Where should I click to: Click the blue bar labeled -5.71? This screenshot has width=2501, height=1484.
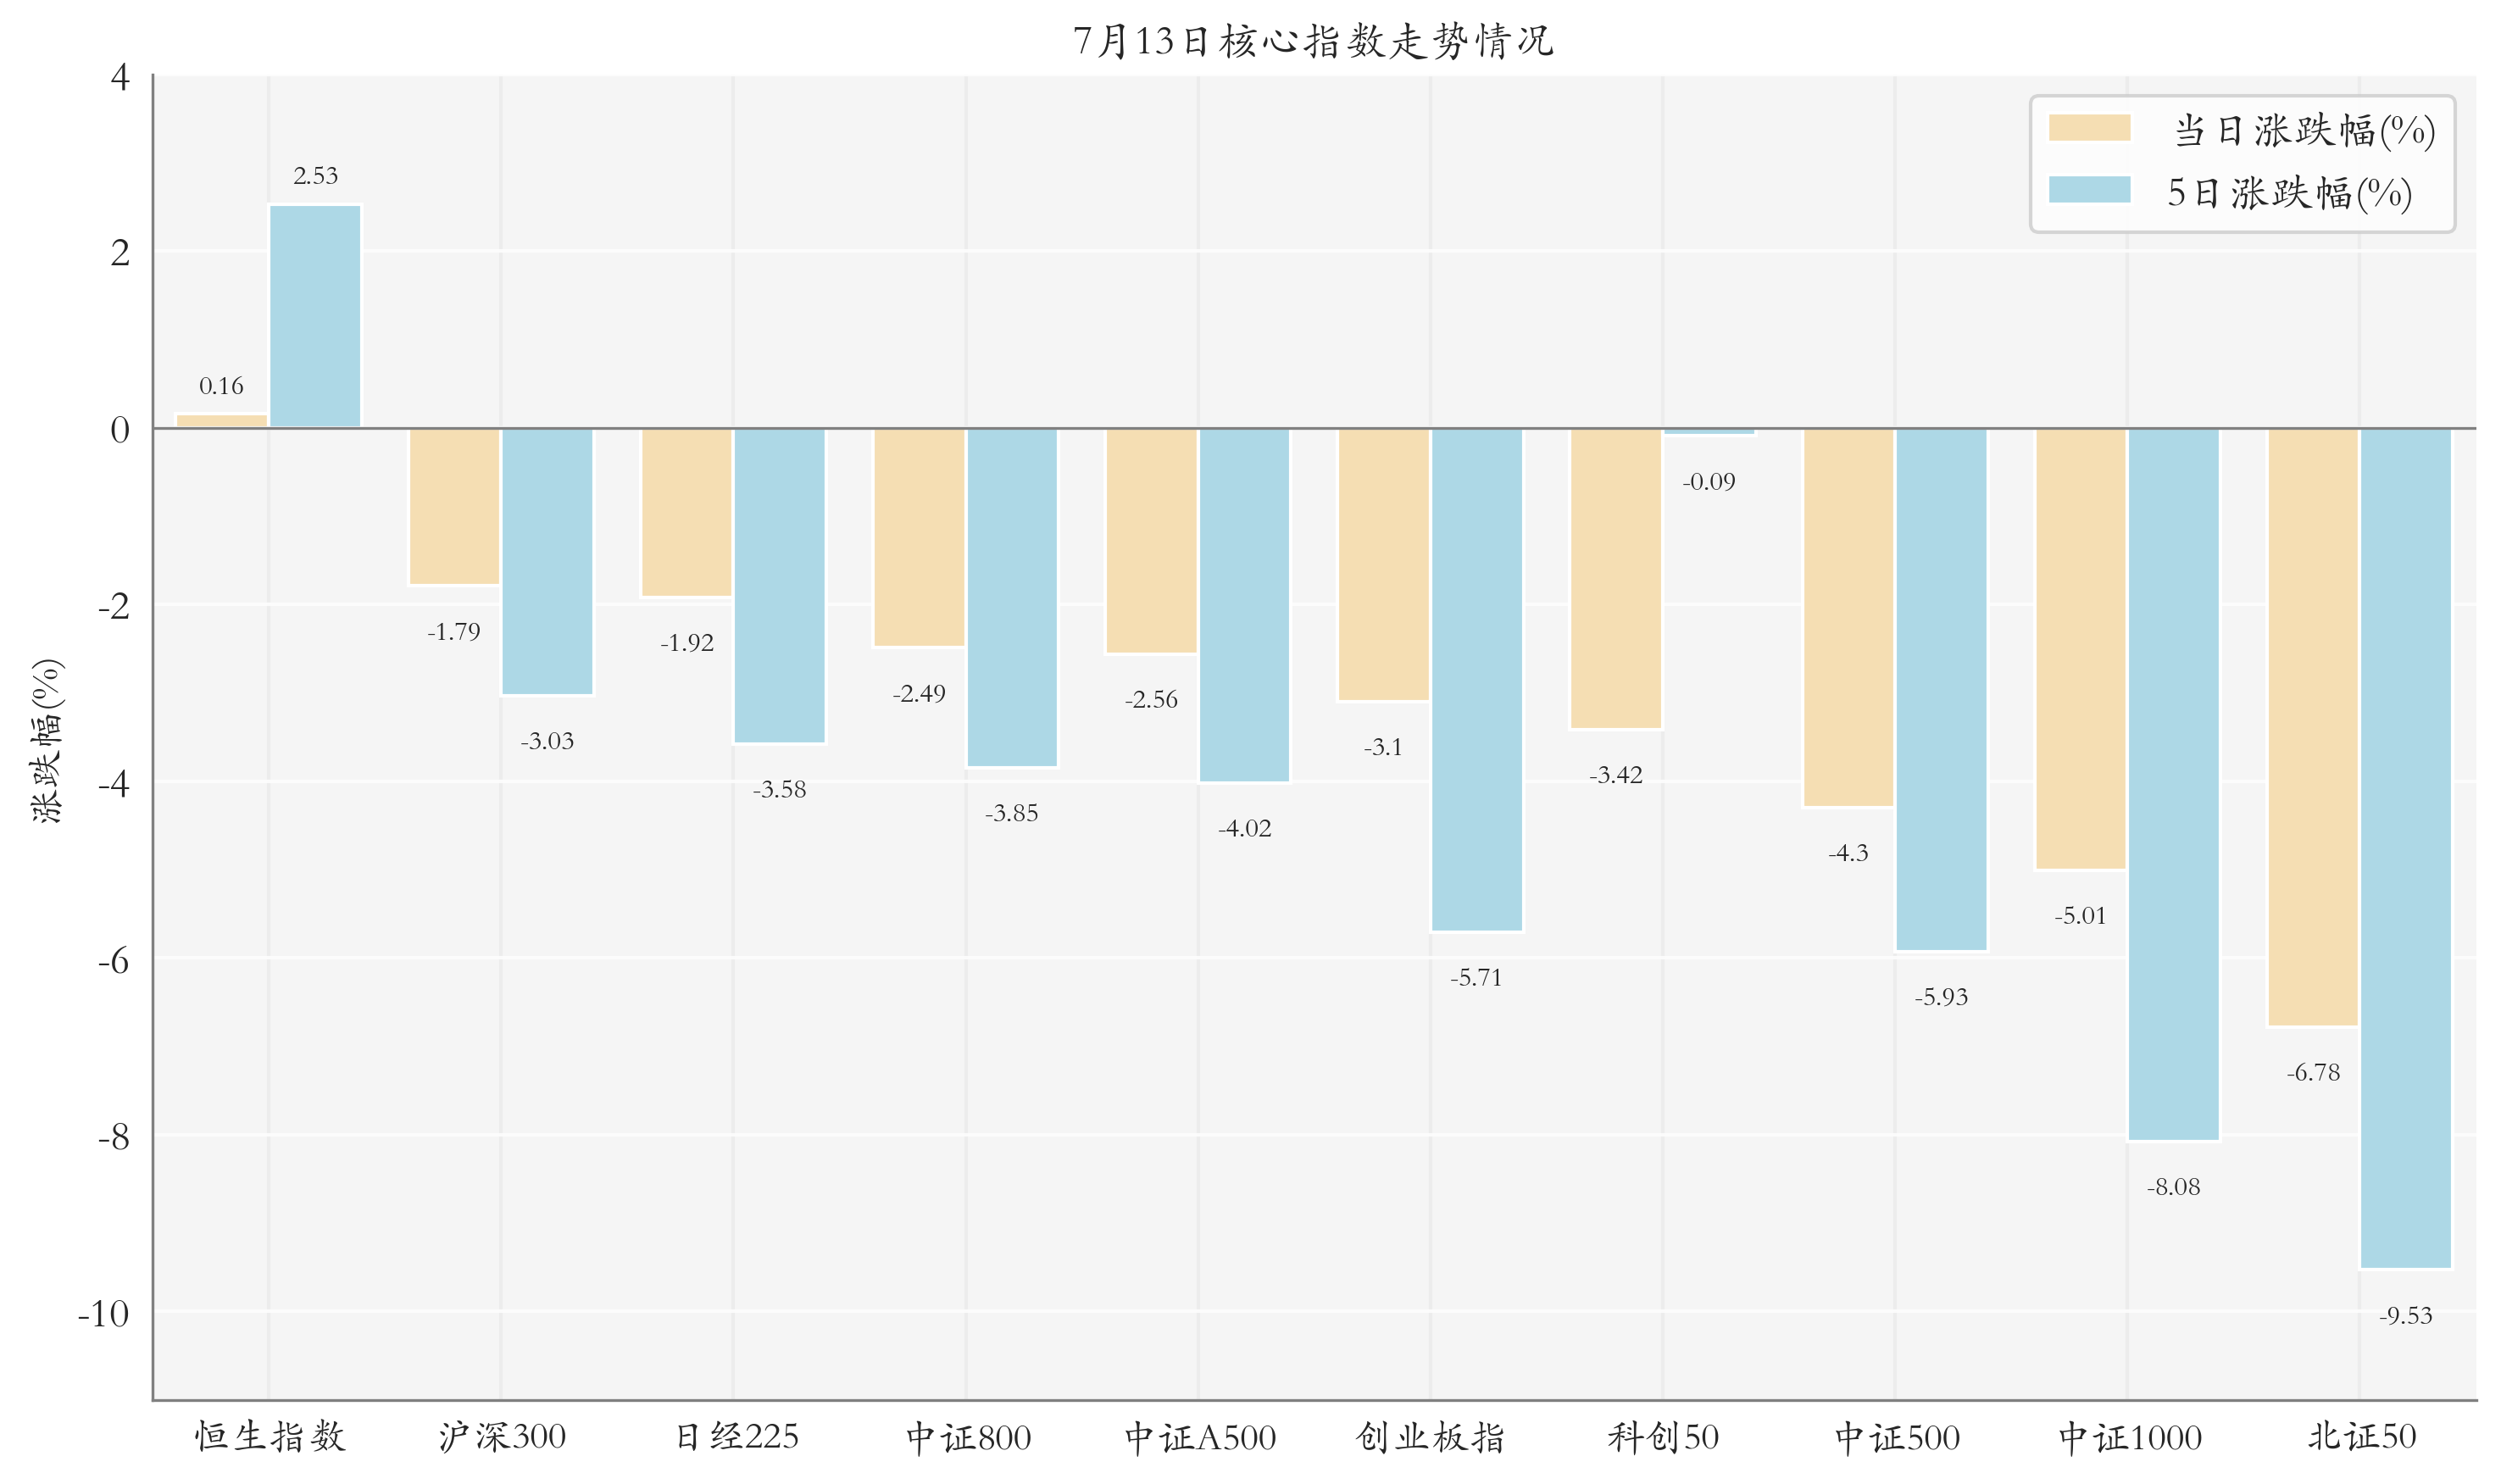pyautogui.click(x=1476, y=679)
